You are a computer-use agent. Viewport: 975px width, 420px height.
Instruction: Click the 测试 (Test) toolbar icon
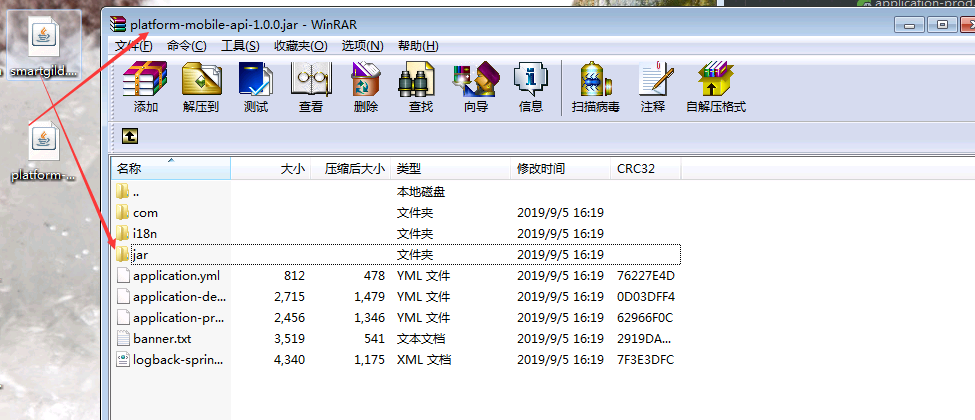coord(256,80)
